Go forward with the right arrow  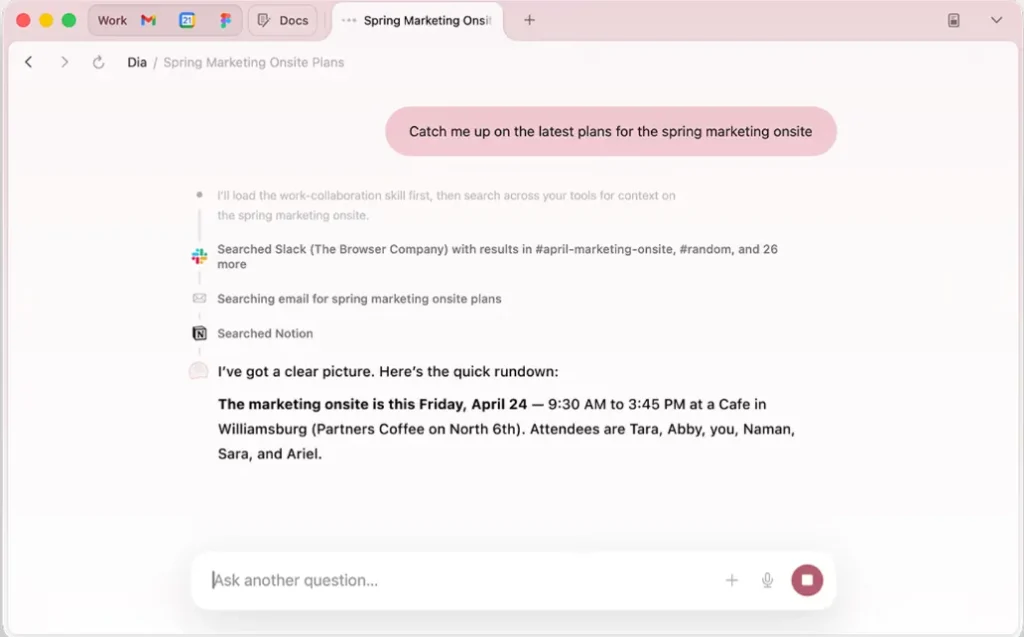pos(64,62)
